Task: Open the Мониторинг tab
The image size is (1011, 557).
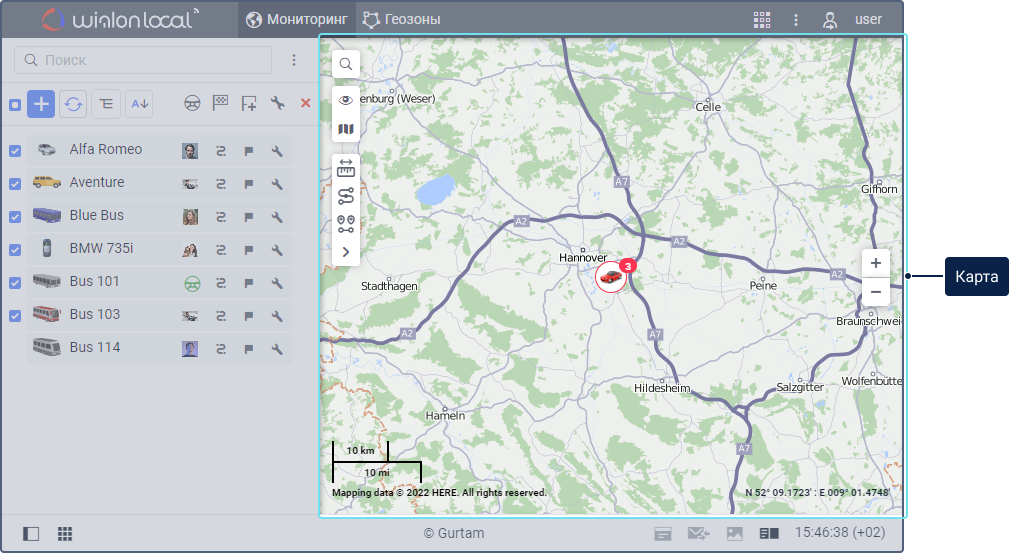Action: 297,19
